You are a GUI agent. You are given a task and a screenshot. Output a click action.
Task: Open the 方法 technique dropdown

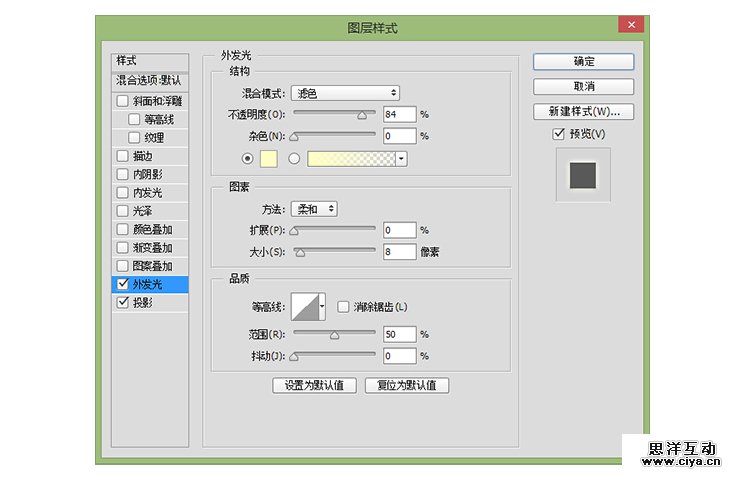click(314, 209)
